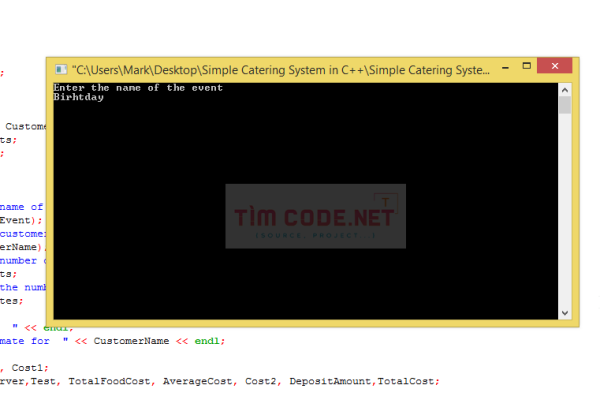The image size is (600, 400).
Task: Click "TotalFoodCost," in the code editor
Action: 111,381
